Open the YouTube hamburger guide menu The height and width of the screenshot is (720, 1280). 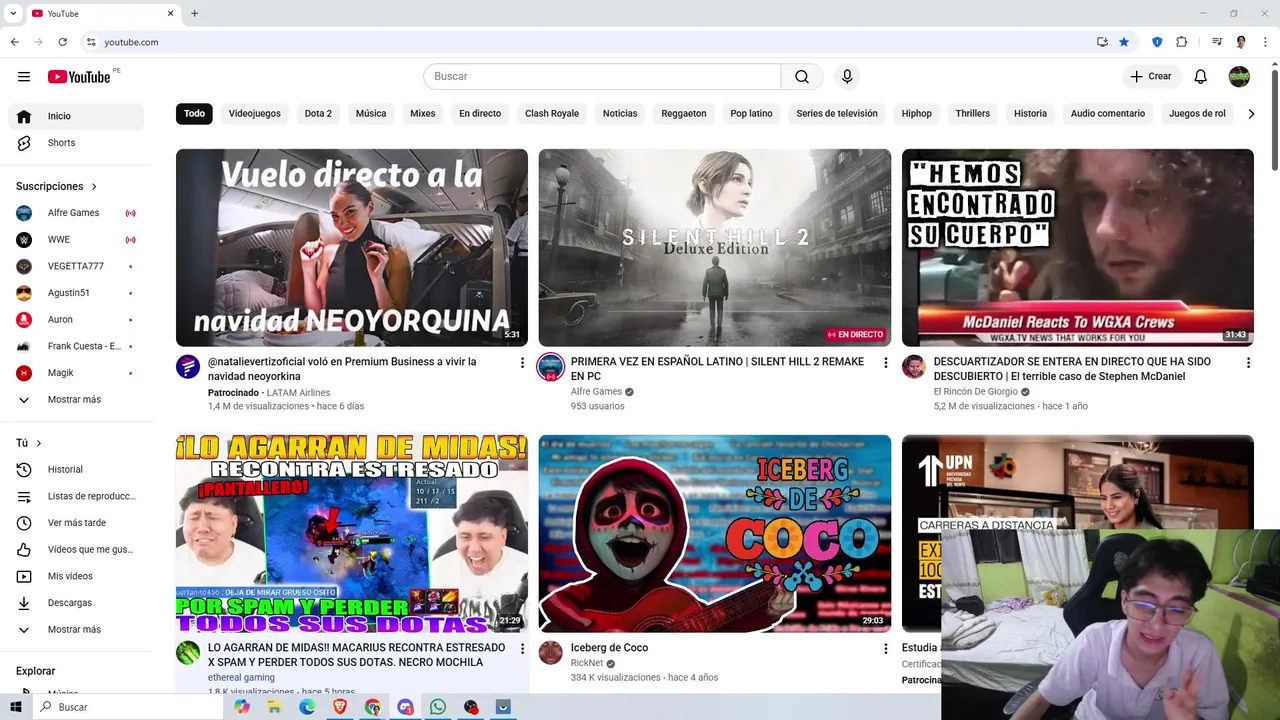[24, 77]
